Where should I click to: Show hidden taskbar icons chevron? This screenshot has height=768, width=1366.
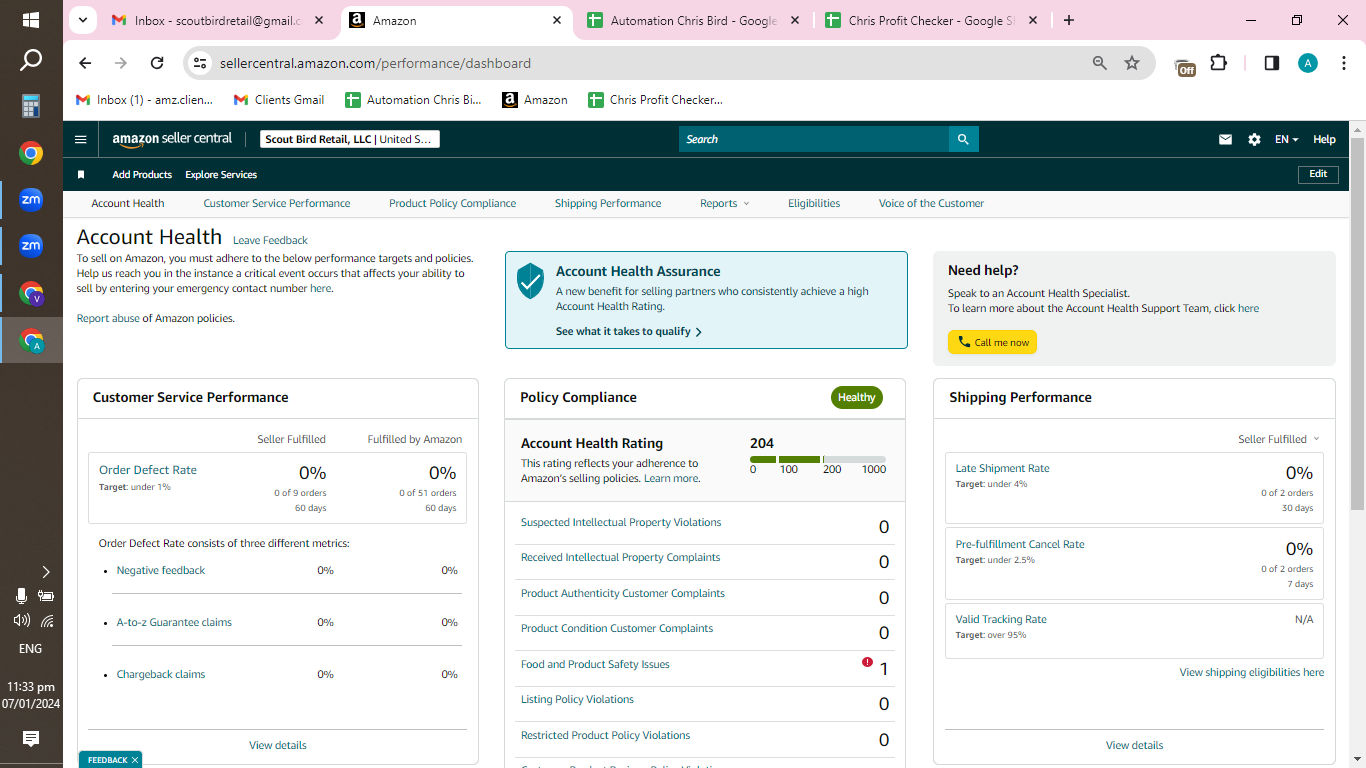click(x=46, y=572)
